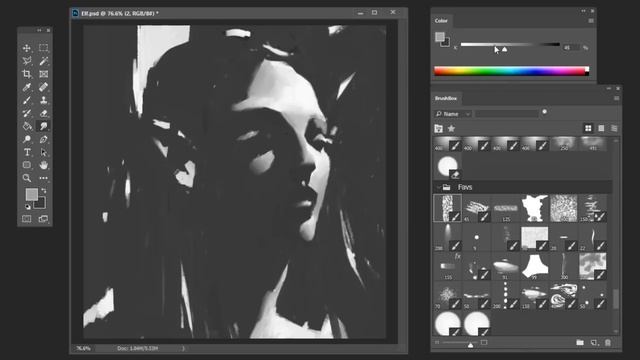Open the Edit Toolbar three-dots menu
Image resolution: width=640 pixels, height=360 pixels.
(x=43, y=178)
